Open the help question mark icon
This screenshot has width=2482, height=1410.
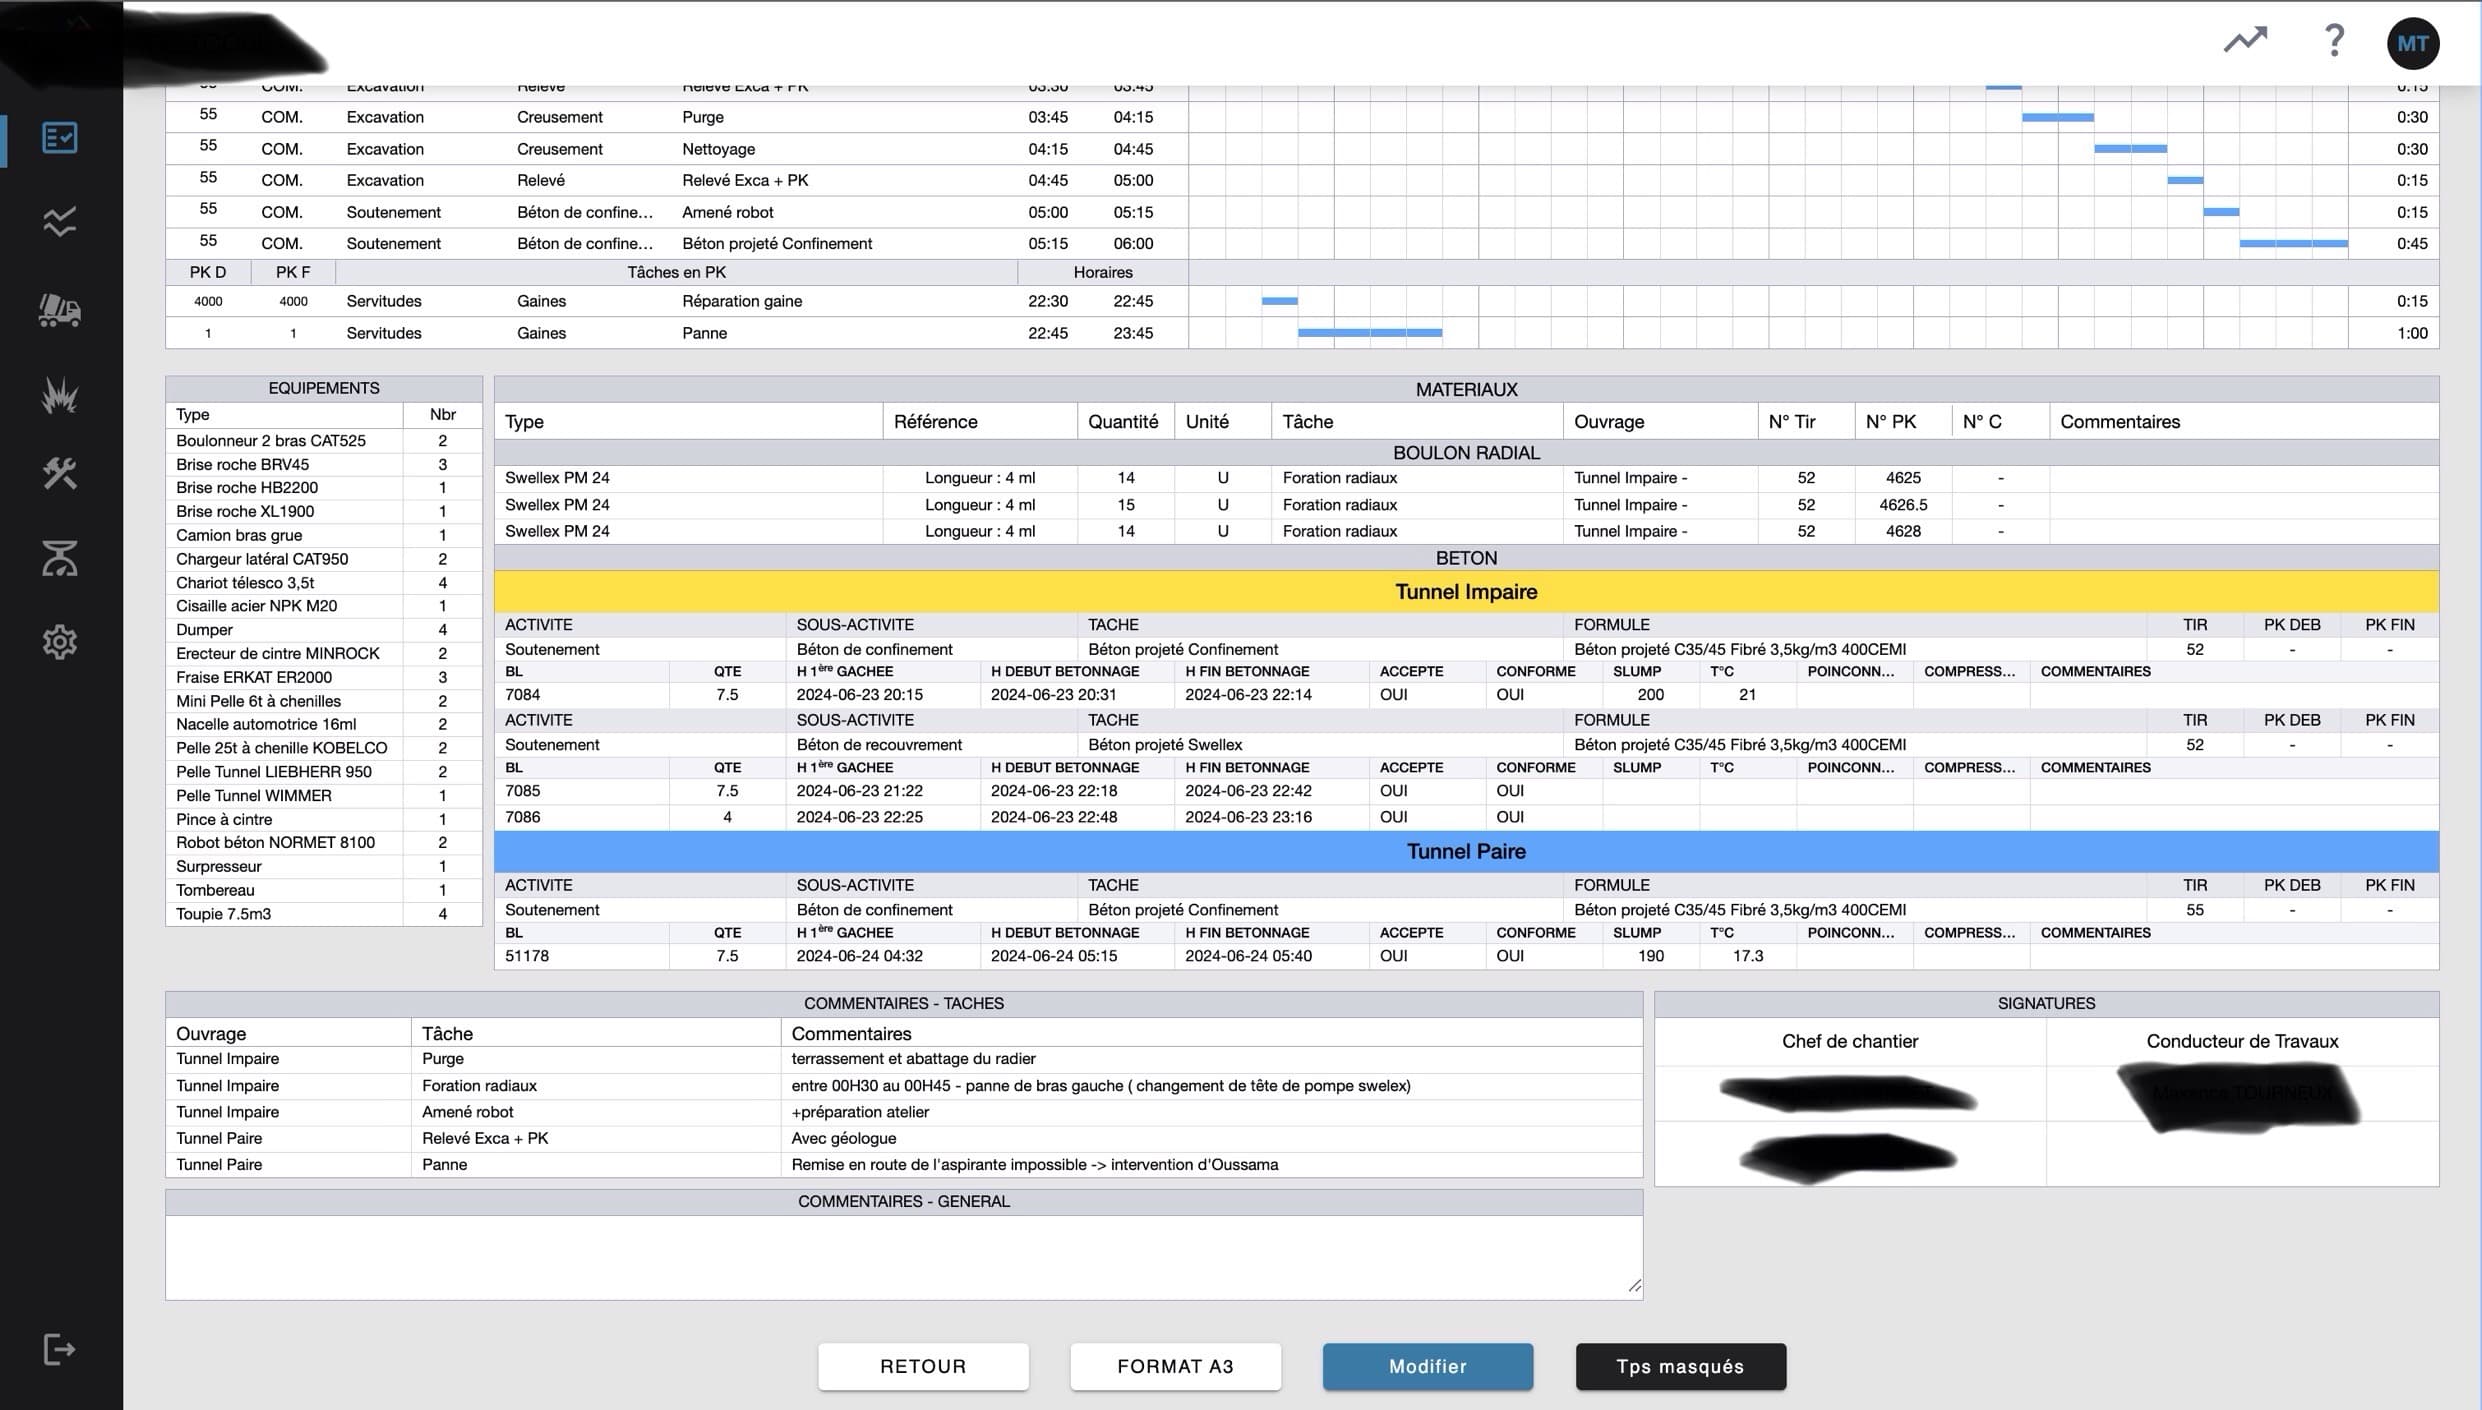click(x=2333, y=41)
